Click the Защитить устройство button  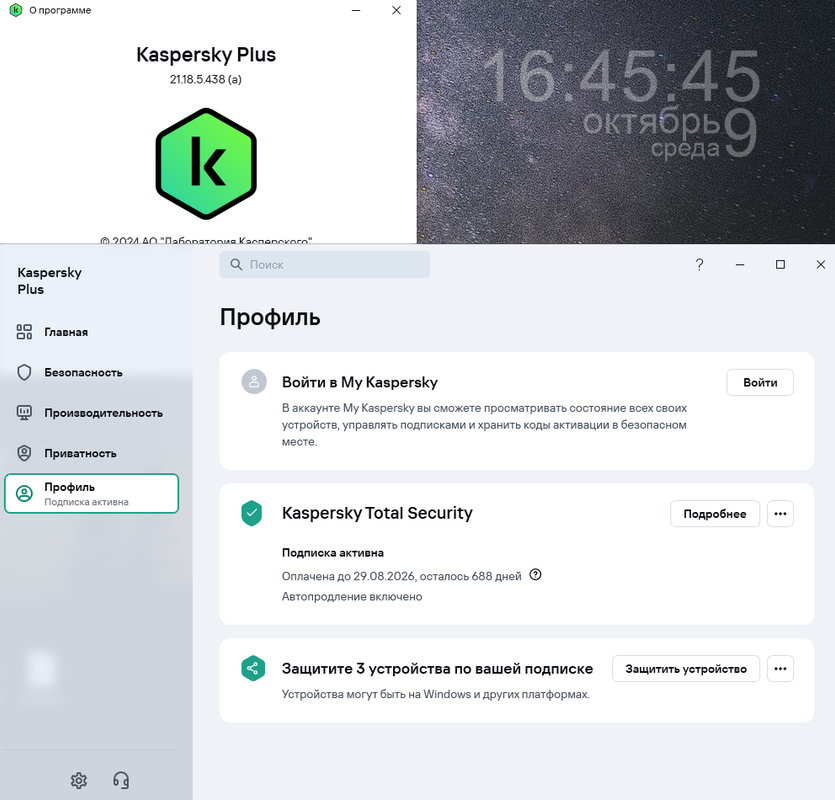click(686, 669)
